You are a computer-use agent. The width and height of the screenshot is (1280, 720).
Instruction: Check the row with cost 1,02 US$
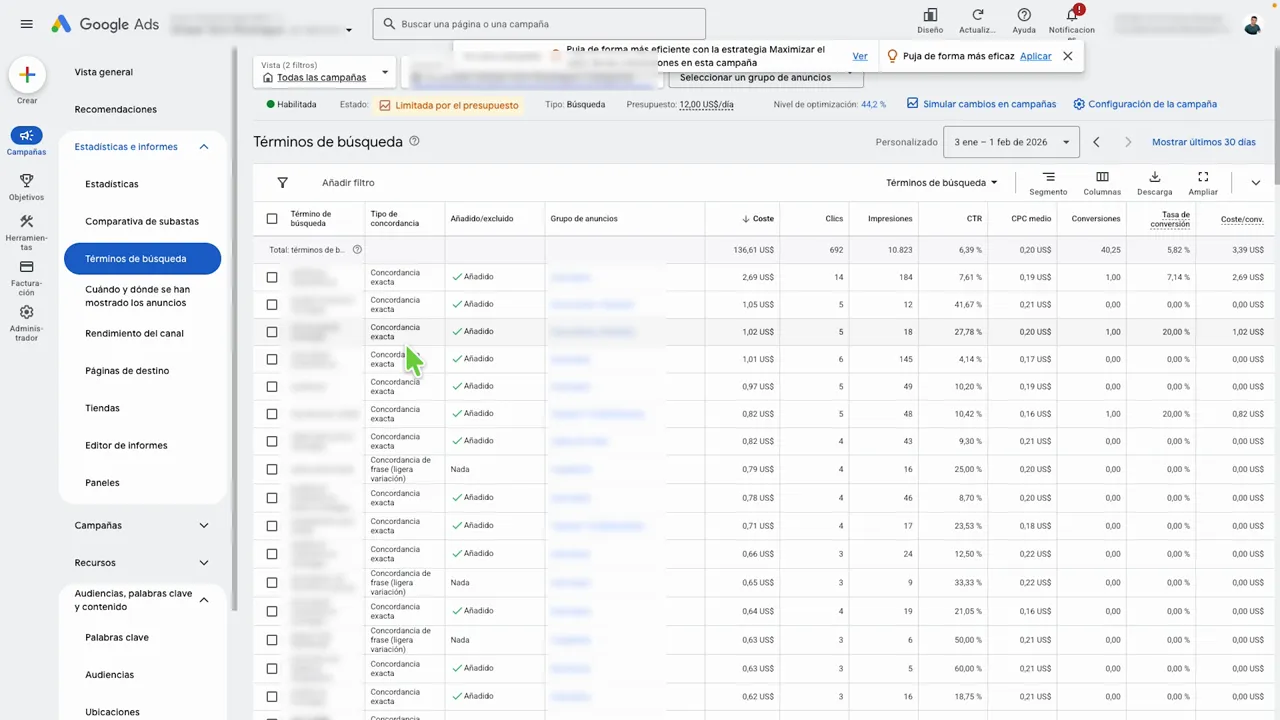272,332
